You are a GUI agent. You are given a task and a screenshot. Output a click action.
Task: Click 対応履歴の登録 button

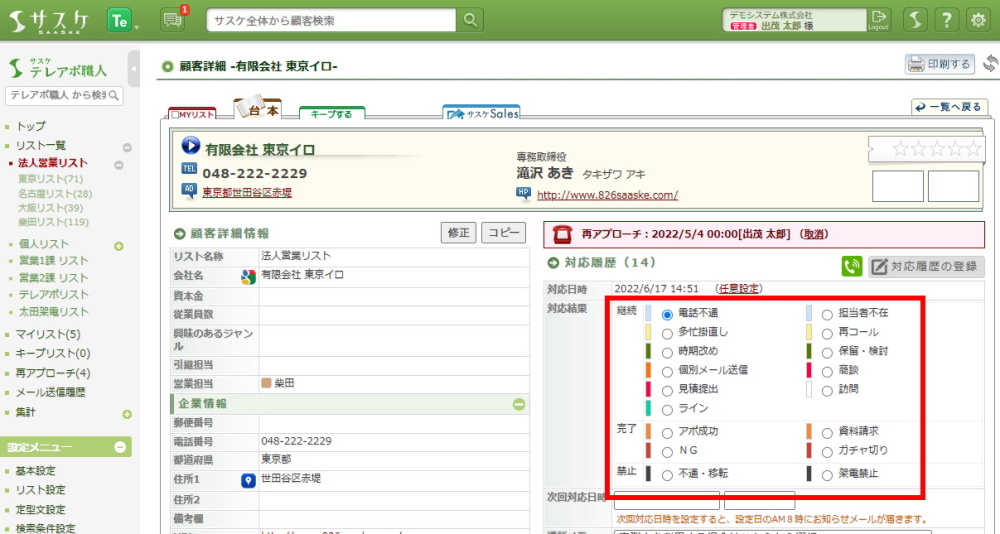pyautogui.click(x=926, y=267)
